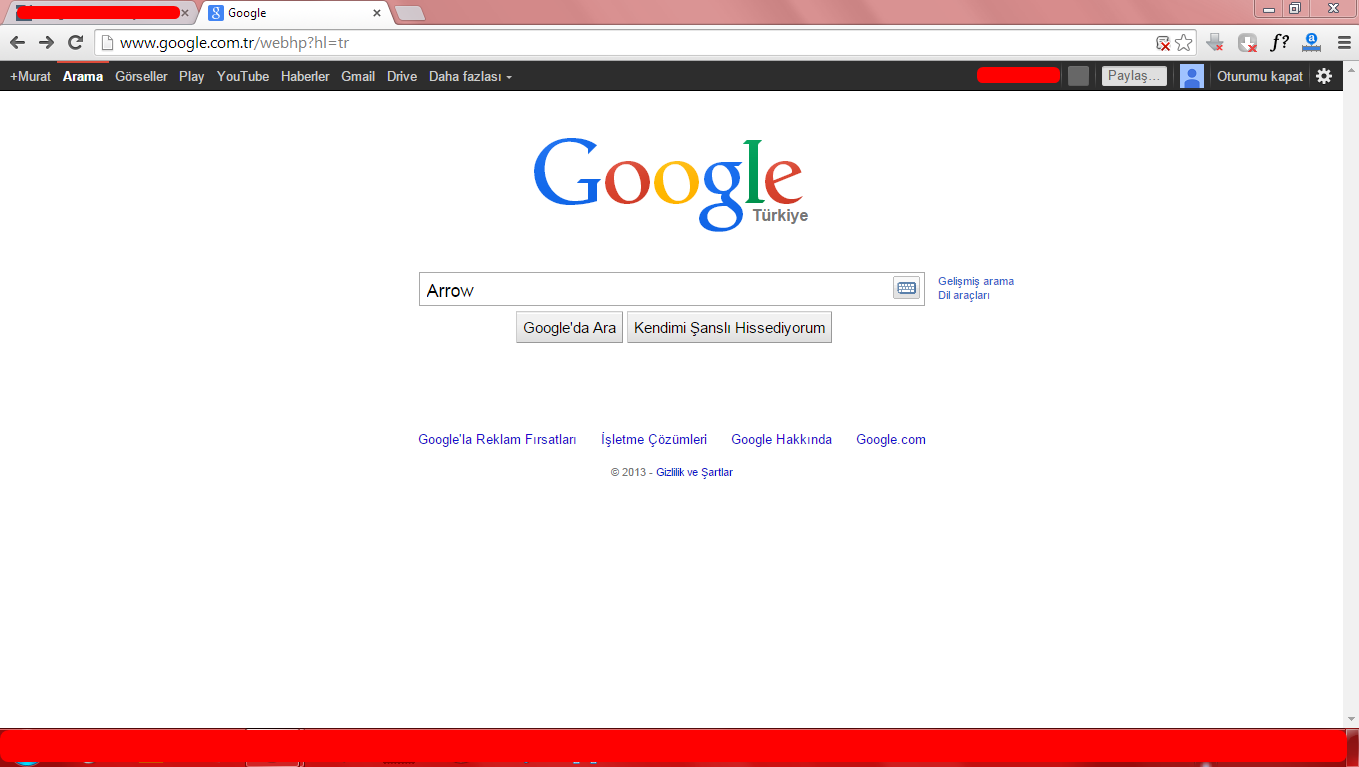
Task: Click Oturumu kapat to sign out
Action: 1260,76
